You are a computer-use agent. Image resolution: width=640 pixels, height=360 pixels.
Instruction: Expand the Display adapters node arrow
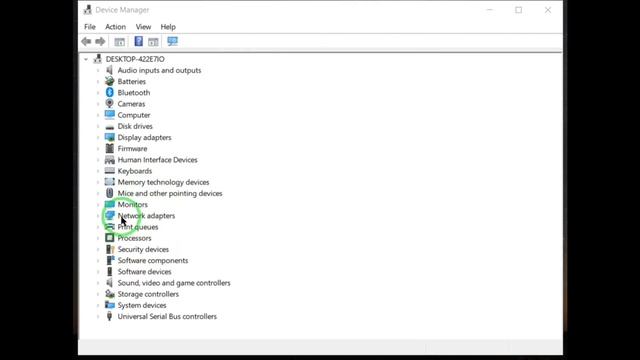point(98,138)
